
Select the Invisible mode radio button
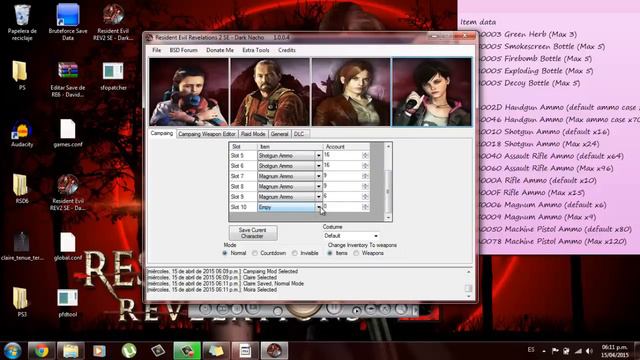click(295, 253)
